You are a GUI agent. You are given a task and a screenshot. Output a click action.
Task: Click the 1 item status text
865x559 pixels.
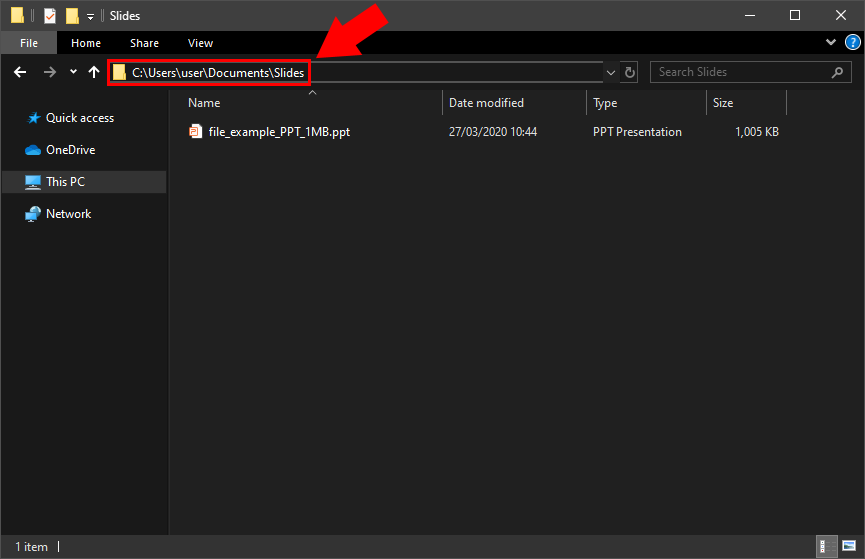point(31,547)
